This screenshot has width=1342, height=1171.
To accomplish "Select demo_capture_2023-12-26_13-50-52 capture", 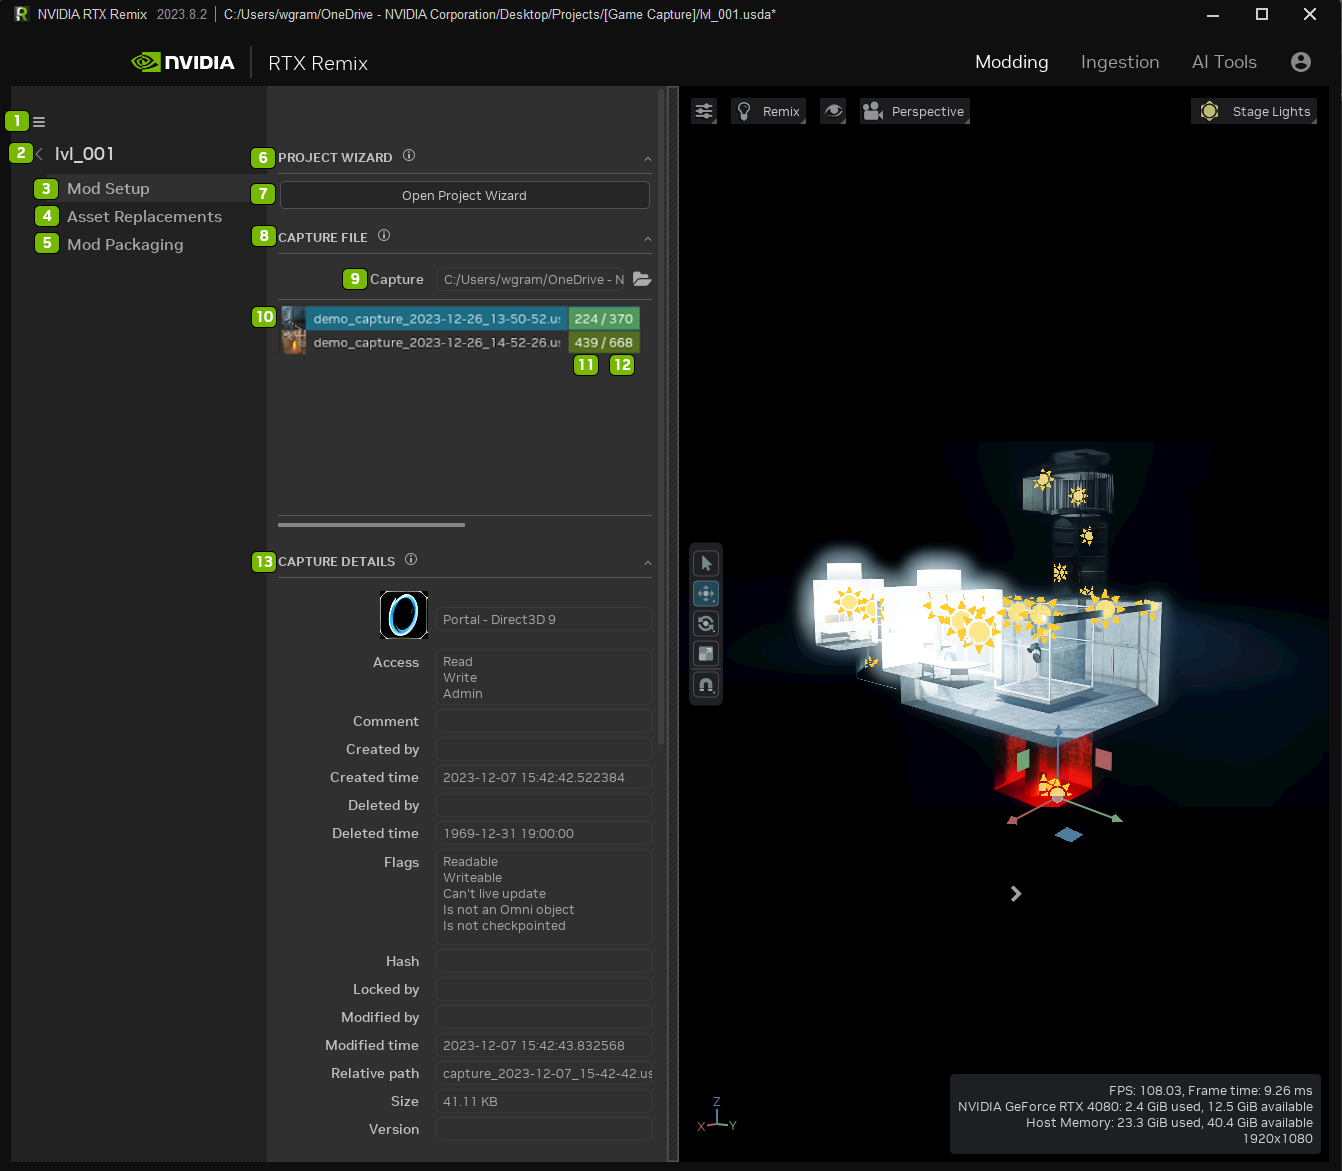I will click(436, 319).
